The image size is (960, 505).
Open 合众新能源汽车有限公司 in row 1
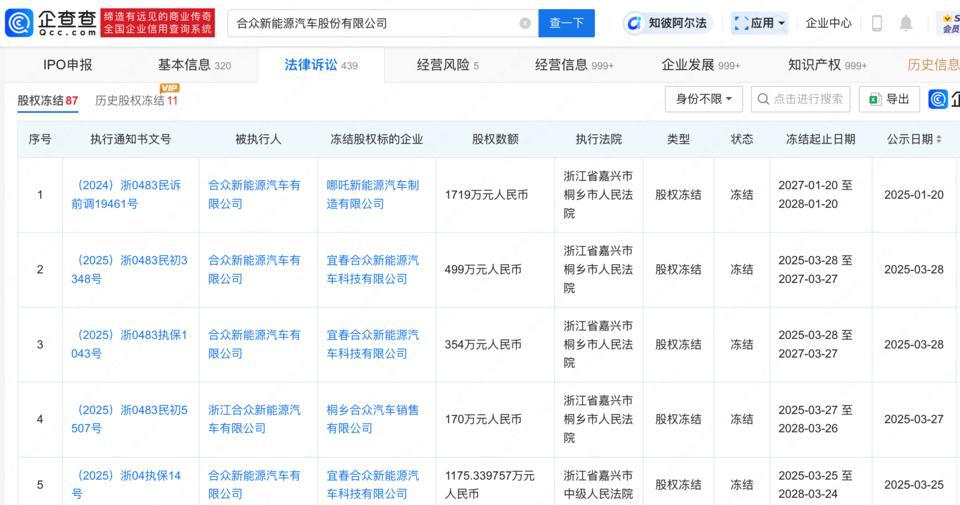[254, 195]
